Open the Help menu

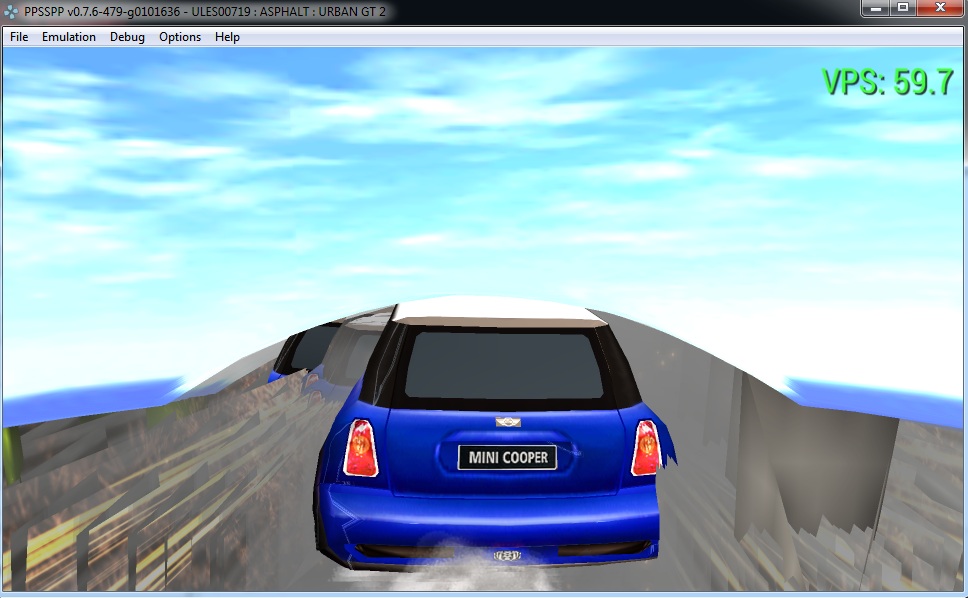pyautogui.click(x=227, y=37)
